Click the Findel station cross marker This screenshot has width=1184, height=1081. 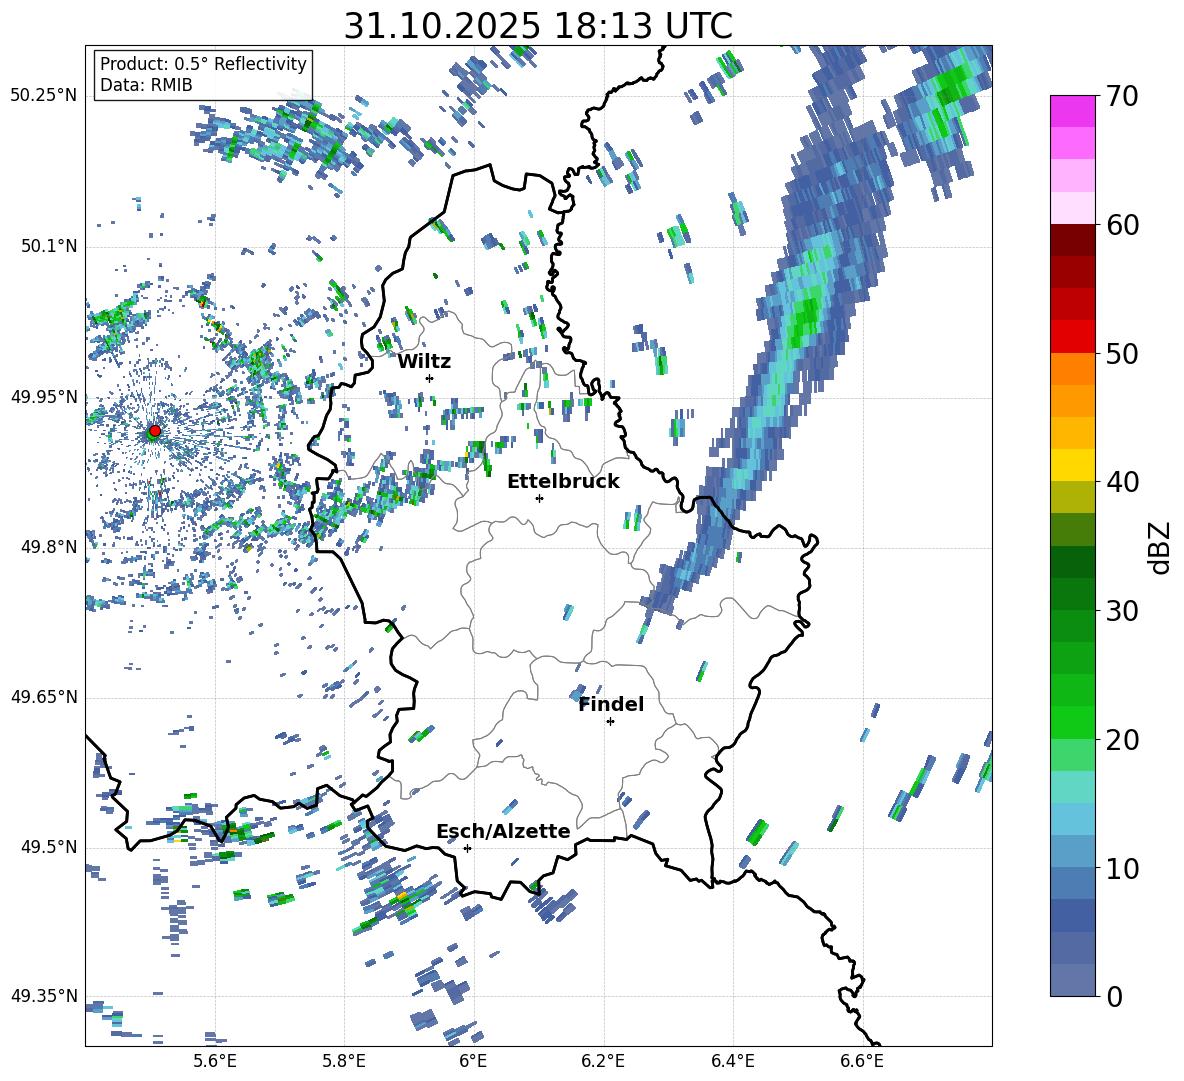pos(610,722)
